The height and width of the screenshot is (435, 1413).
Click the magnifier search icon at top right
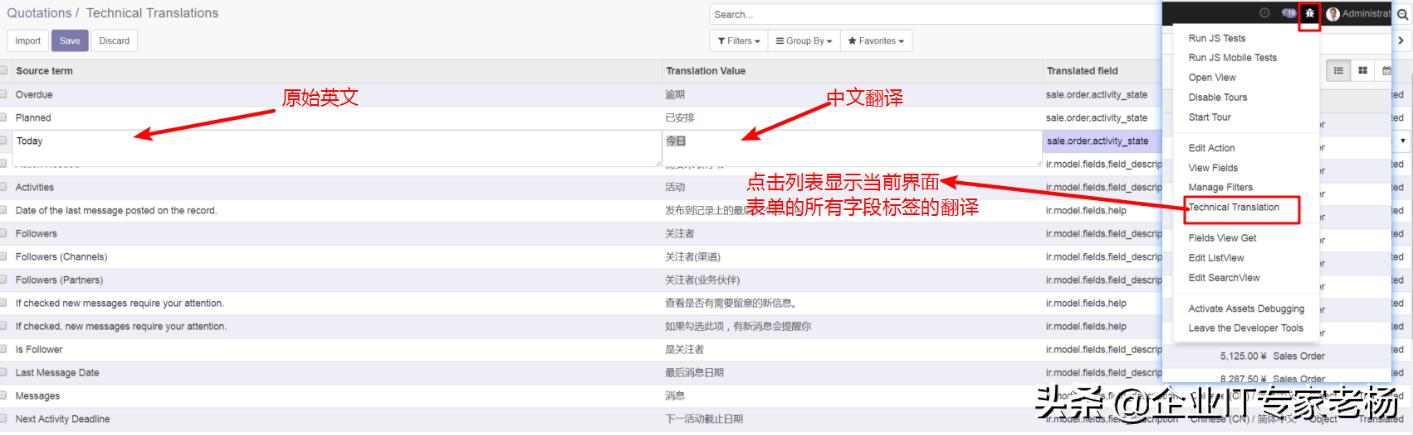click(1401, 15)
